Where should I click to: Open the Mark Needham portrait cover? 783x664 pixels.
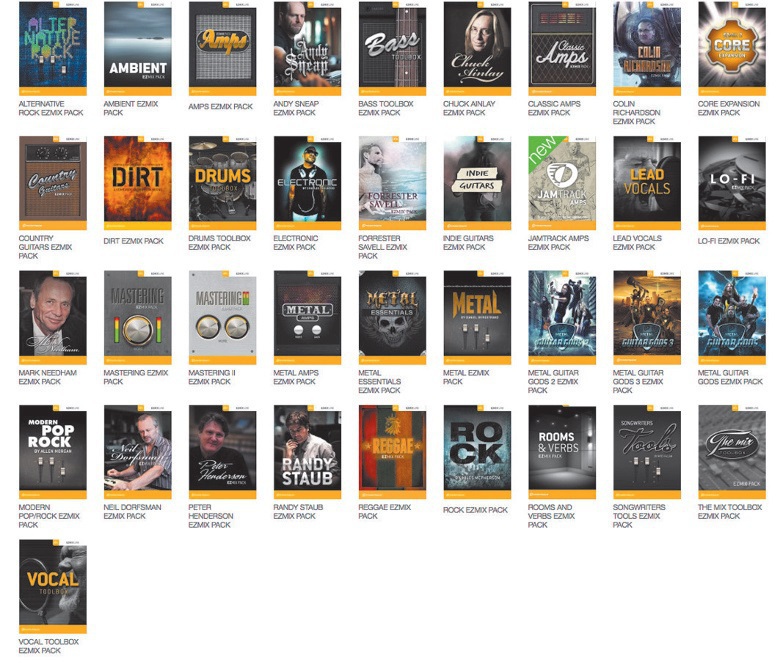point(52,318)
